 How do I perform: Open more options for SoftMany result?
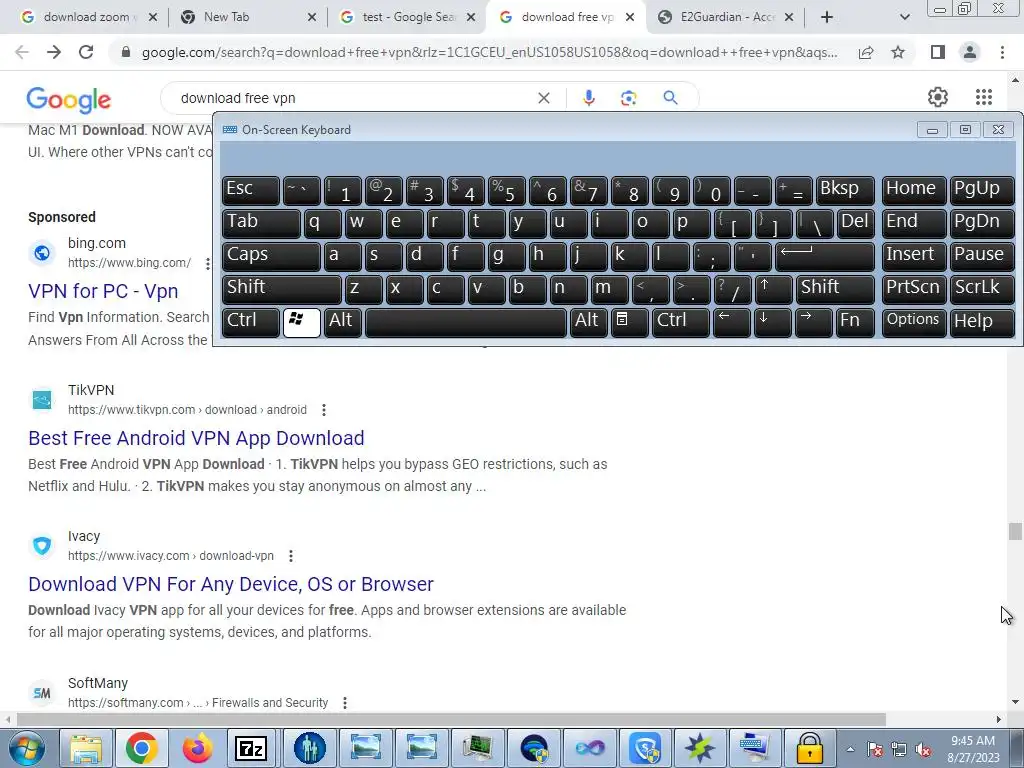point(345,703)
